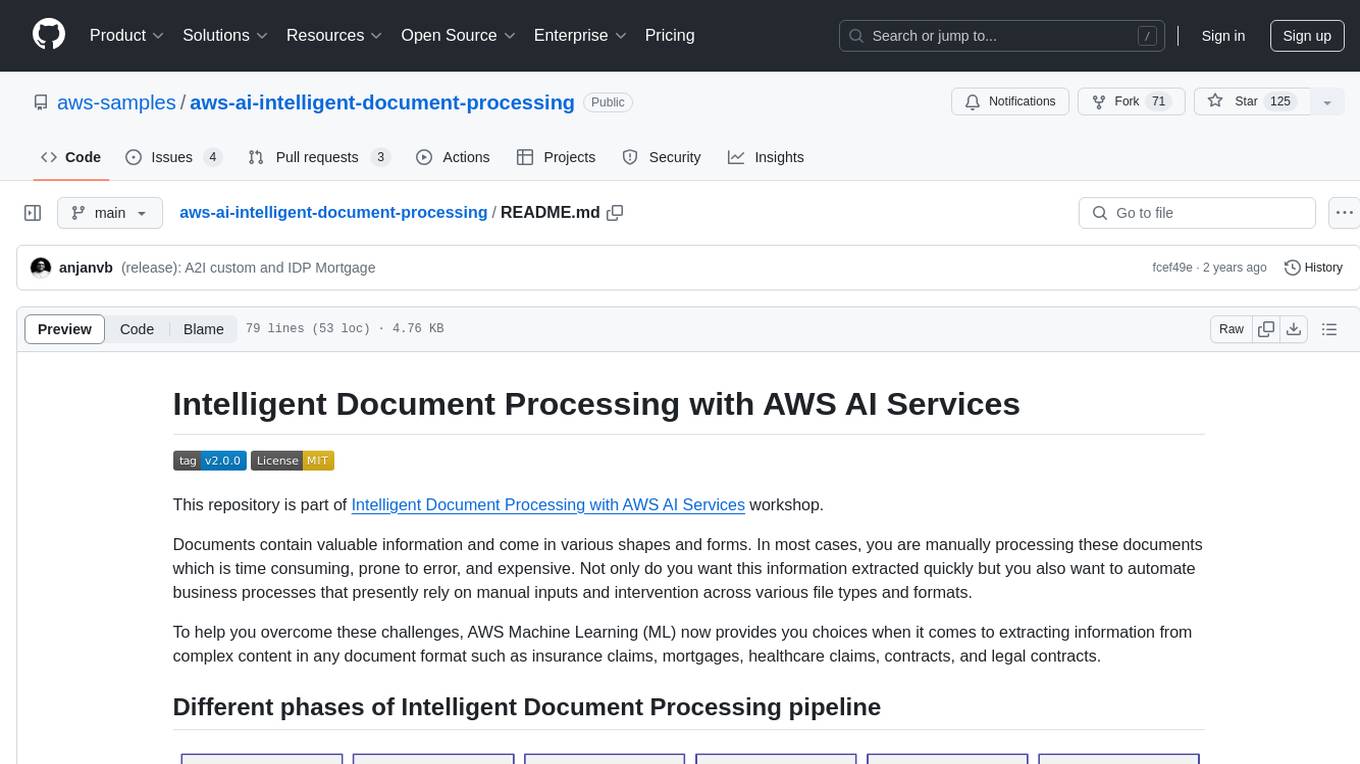
Task: Switch to the Pull requests tab
Action: (x=318, y=157)
